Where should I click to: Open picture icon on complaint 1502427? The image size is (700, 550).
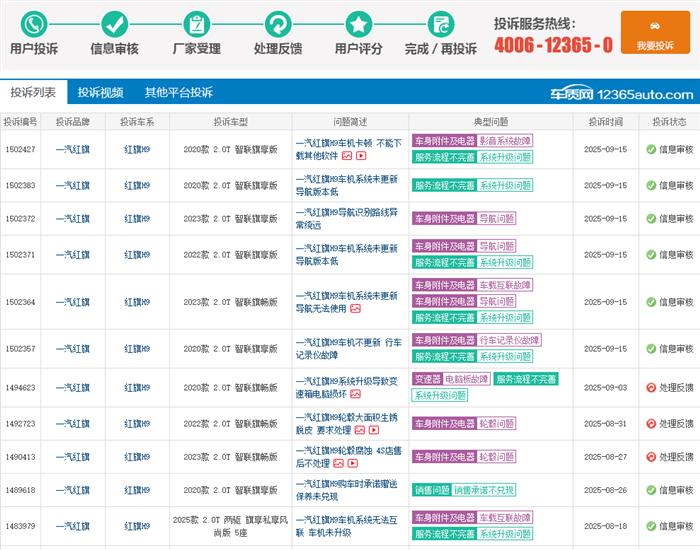pos(347,156)
